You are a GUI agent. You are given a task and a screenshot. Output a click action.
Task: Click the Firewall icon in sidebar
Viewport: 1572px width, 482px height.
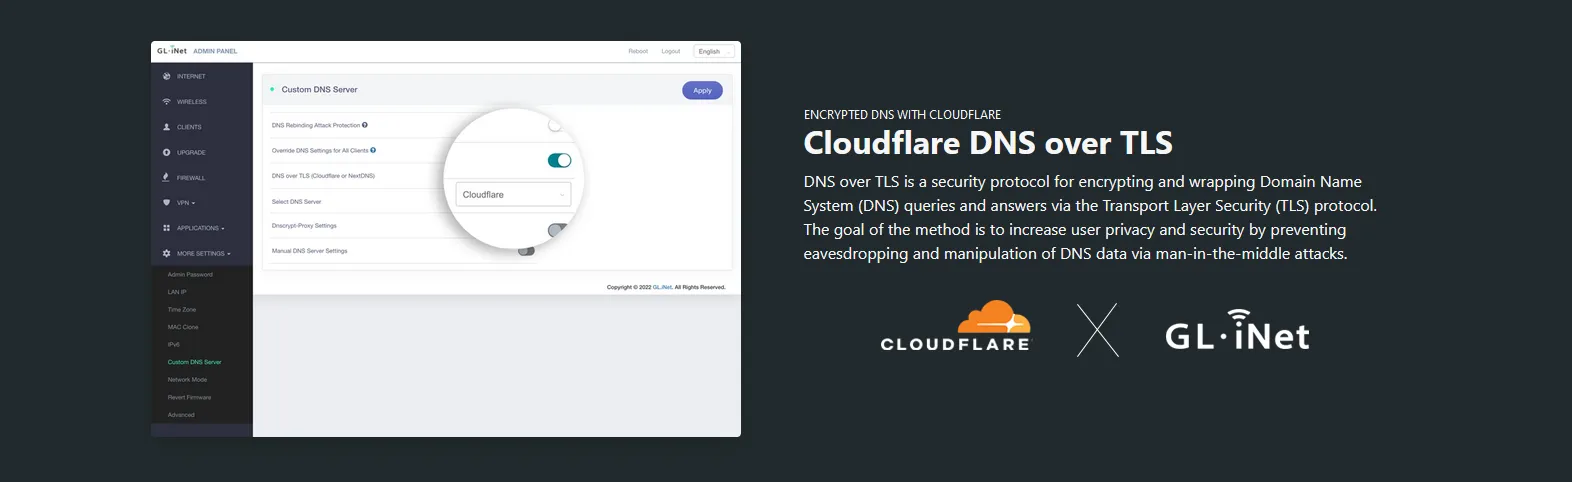[166, 178]
